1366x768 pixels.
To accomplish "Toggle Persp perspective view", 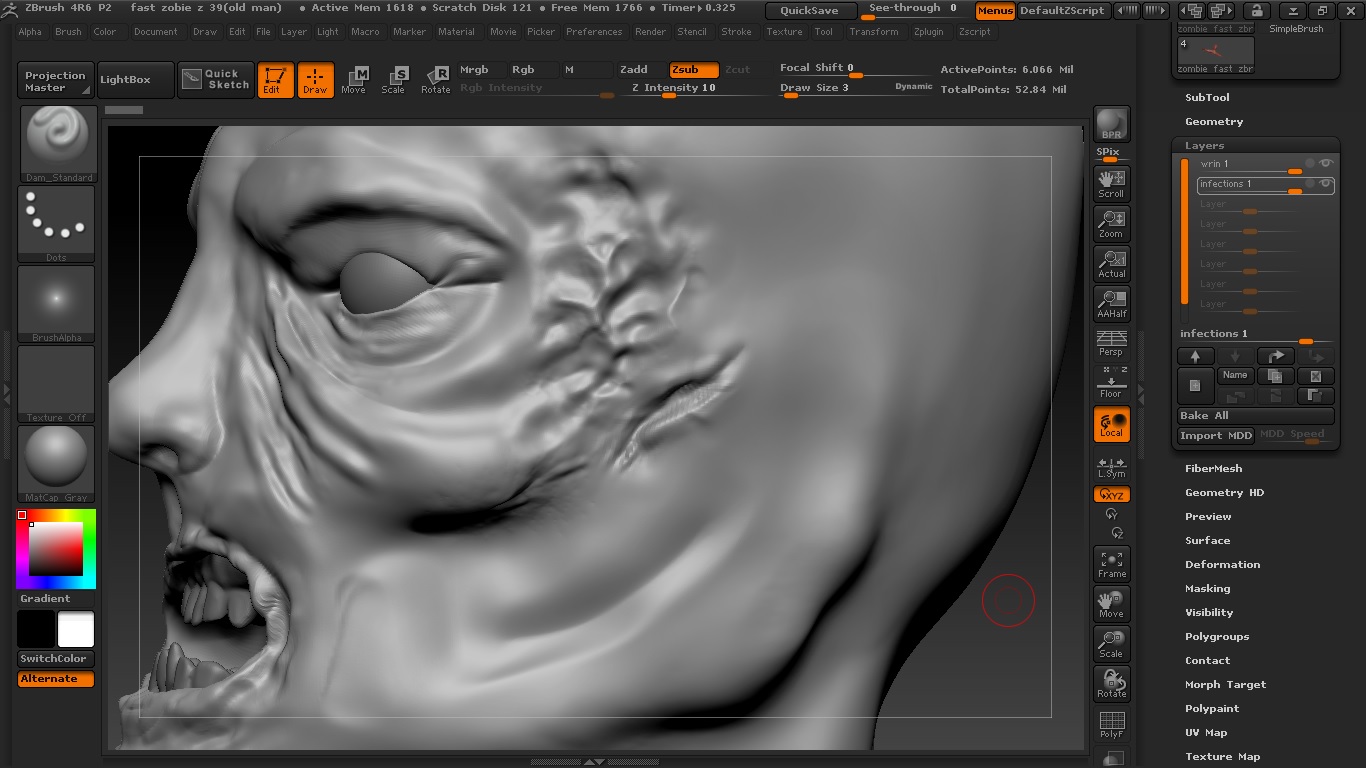I will coord(1111,340).
